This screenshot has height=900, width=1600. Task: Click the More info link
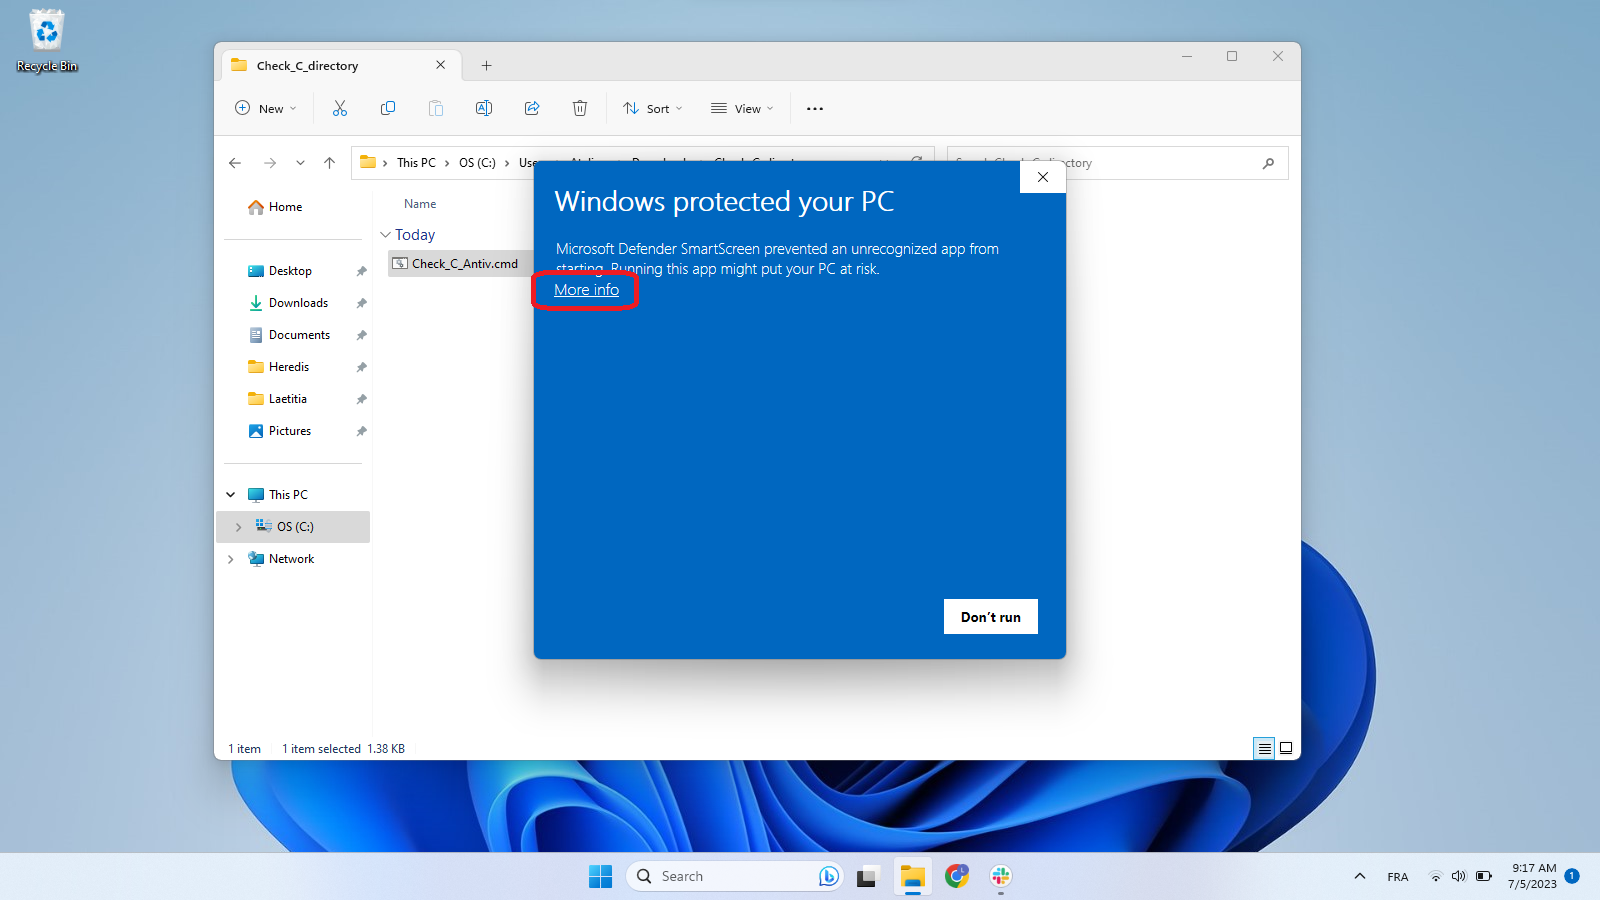pyautogui.click(x=587, y=290)
